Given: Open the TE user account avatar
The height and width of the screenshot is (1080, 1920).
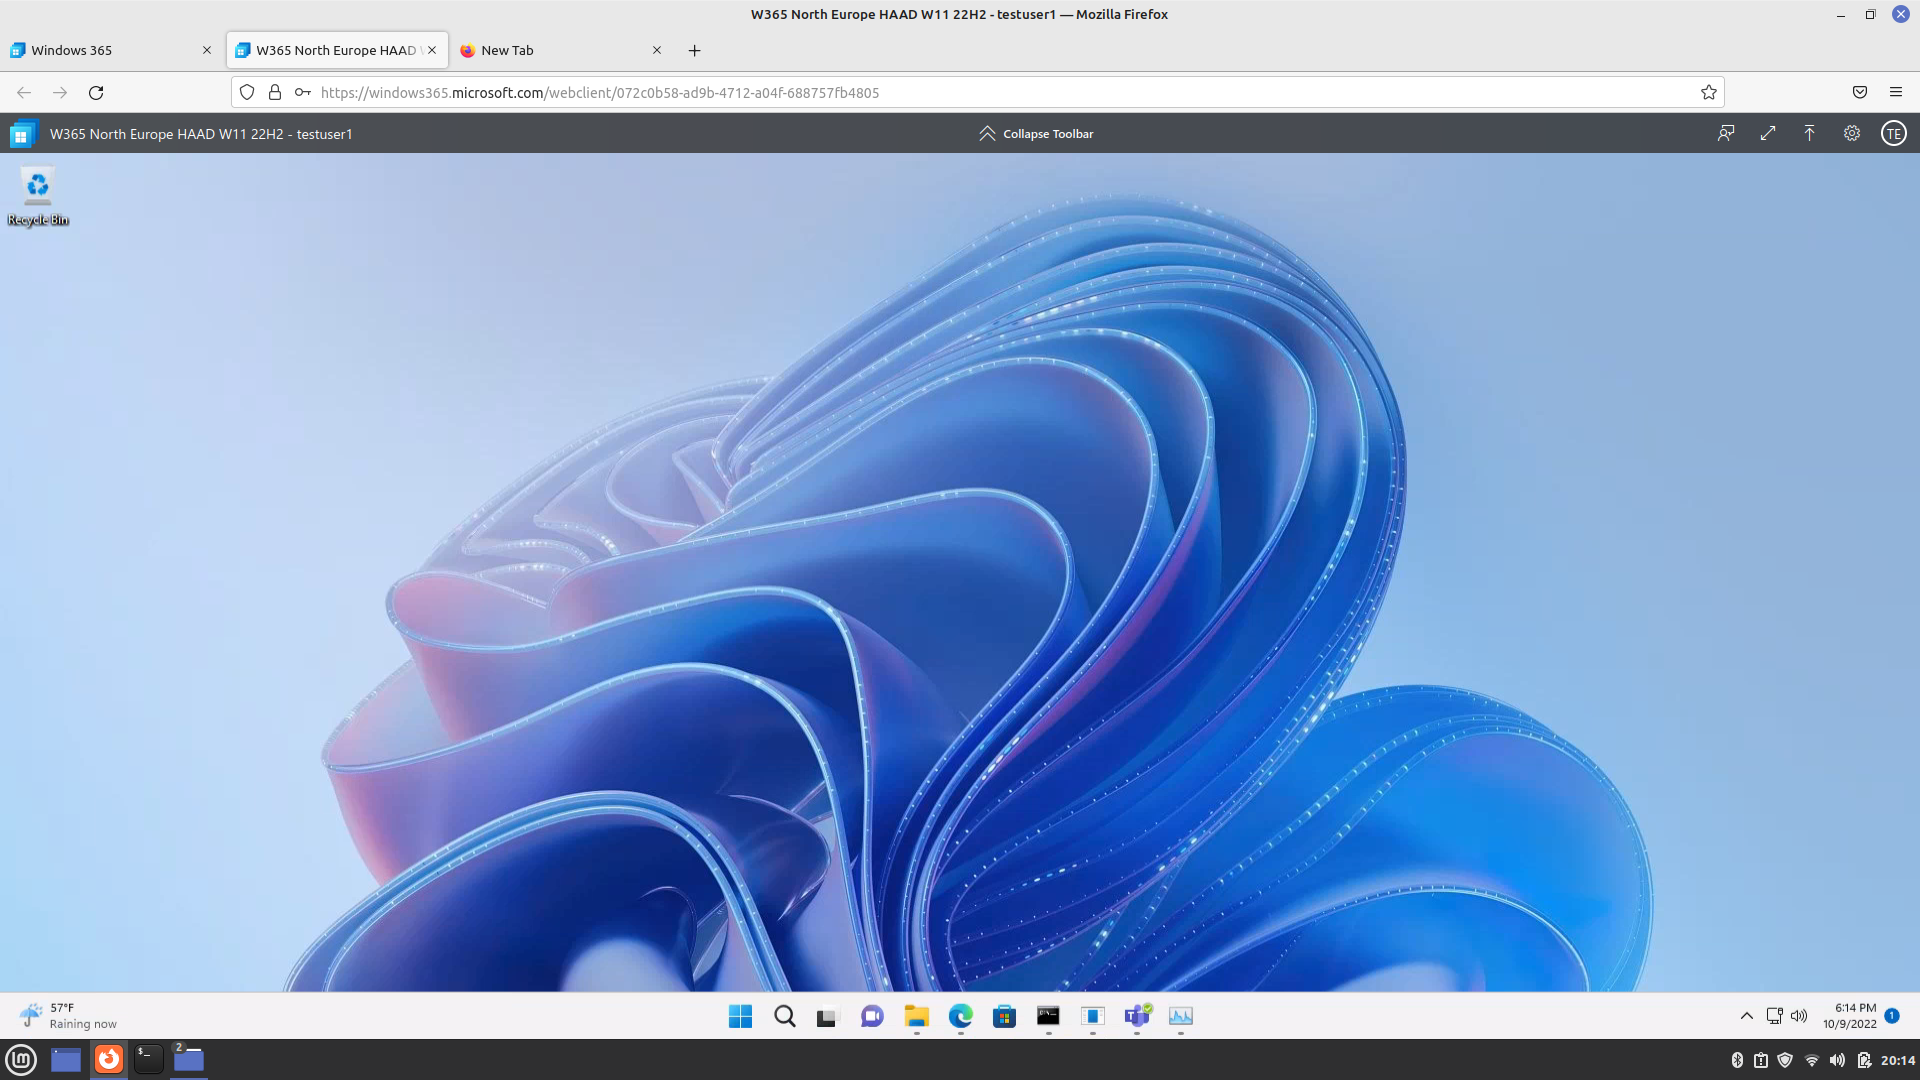Looking at the screenshot, I should pyautogui.click(x=1894, y=134).
